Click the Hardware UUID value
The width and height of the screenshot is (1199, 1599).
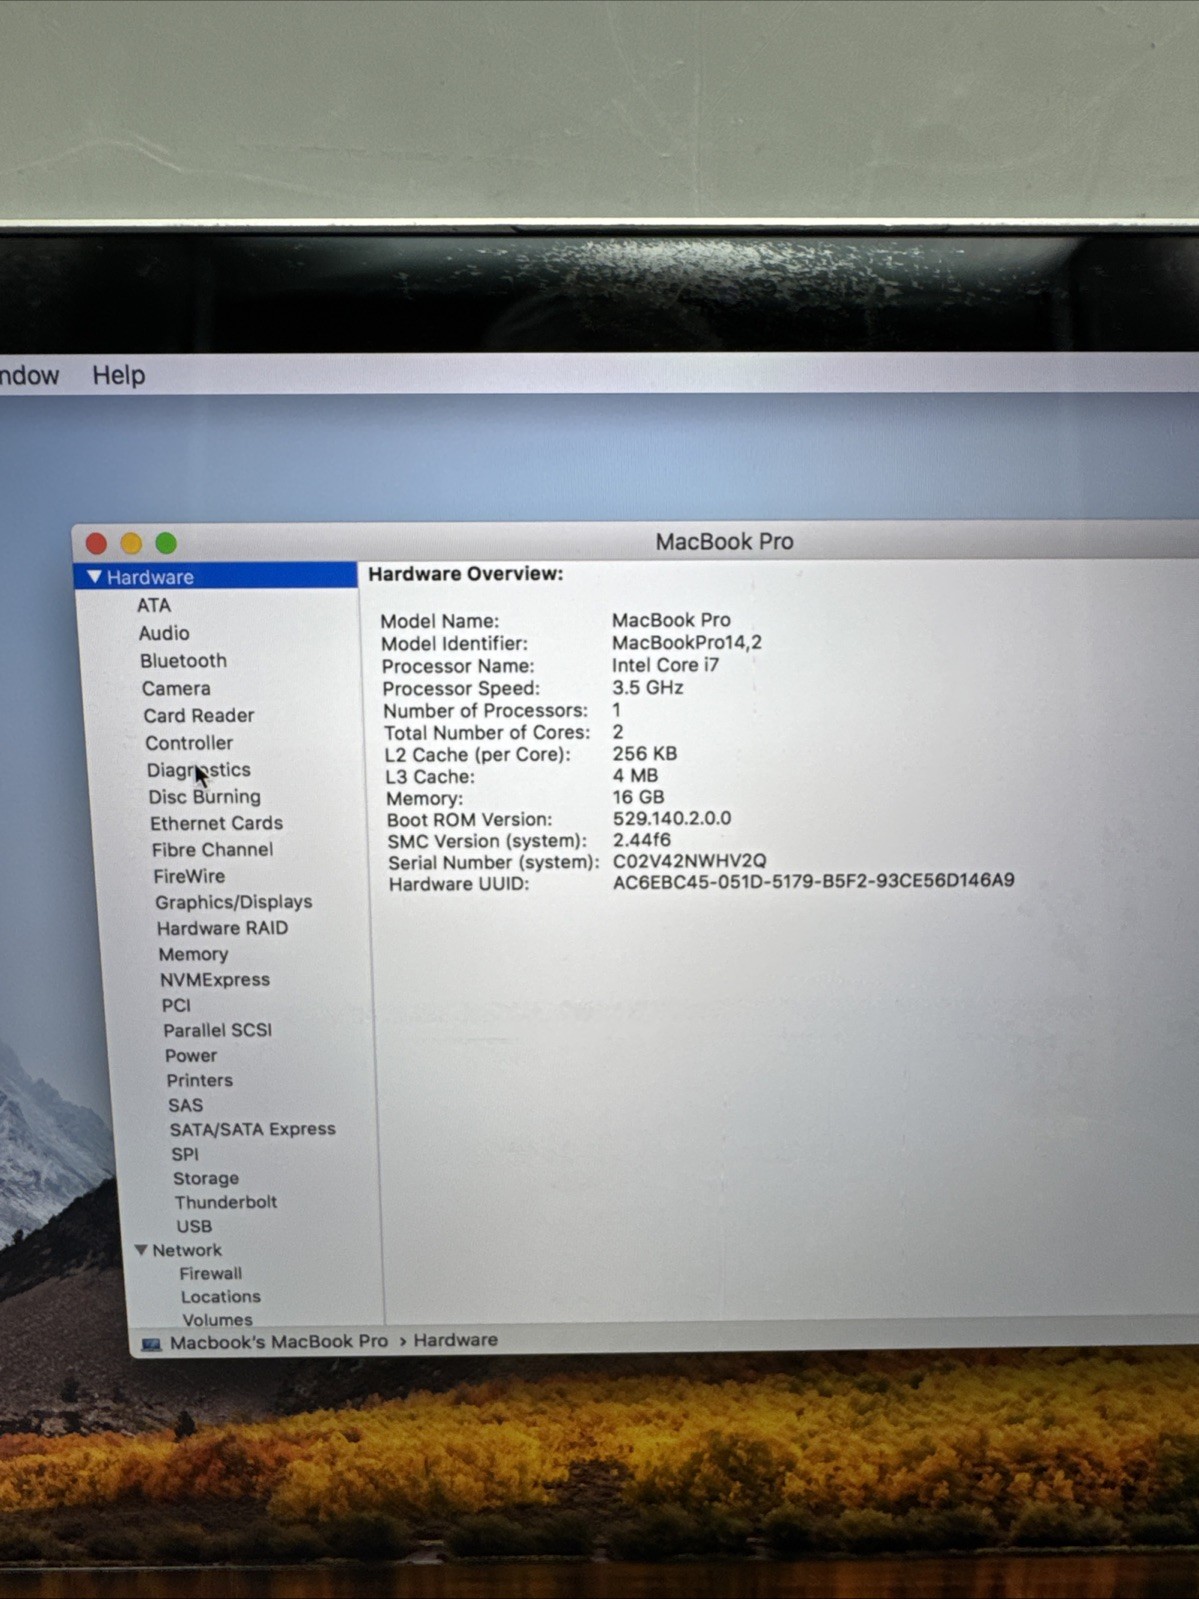813,881
